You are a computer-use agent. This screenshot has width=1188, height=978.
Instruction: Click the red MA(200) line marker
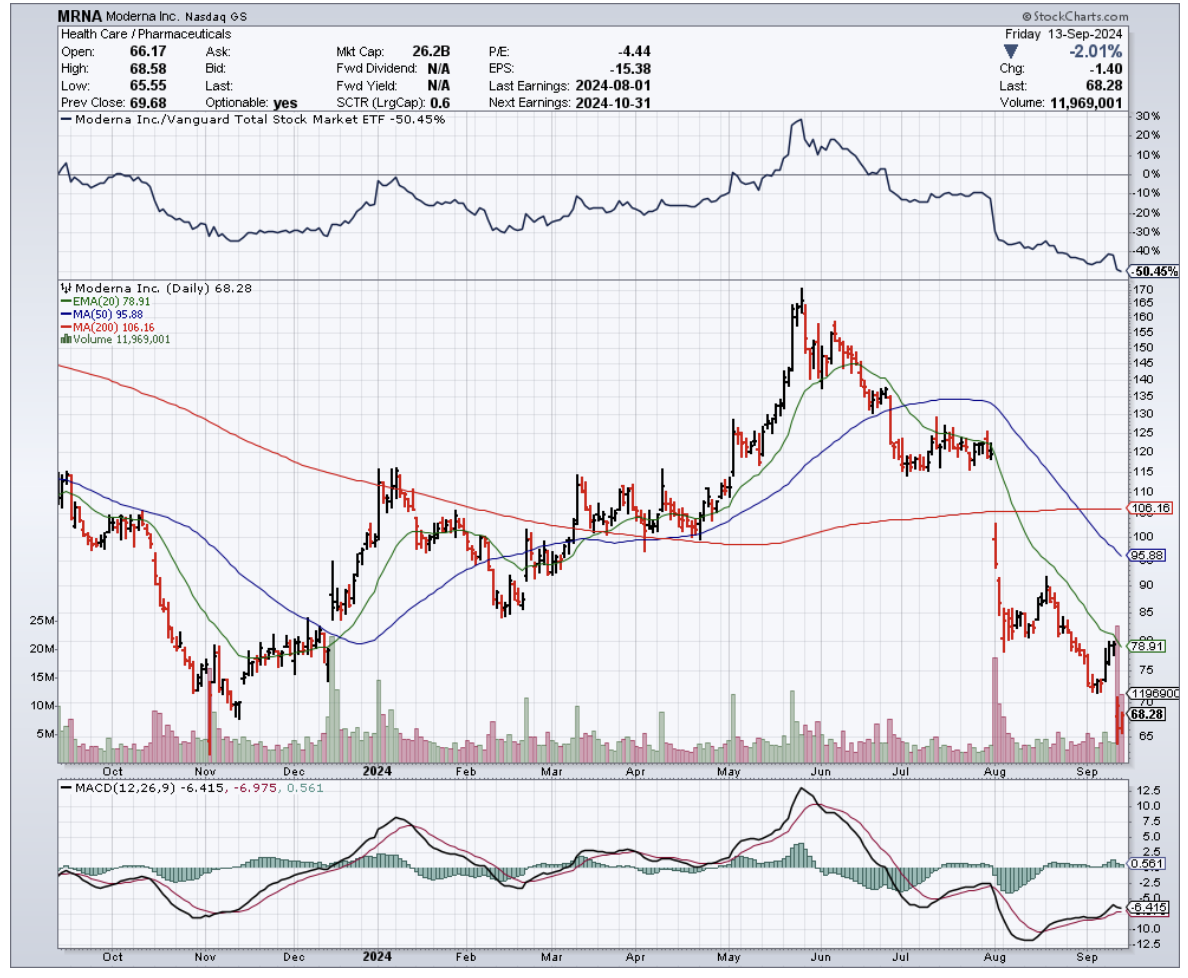(64, 327)
